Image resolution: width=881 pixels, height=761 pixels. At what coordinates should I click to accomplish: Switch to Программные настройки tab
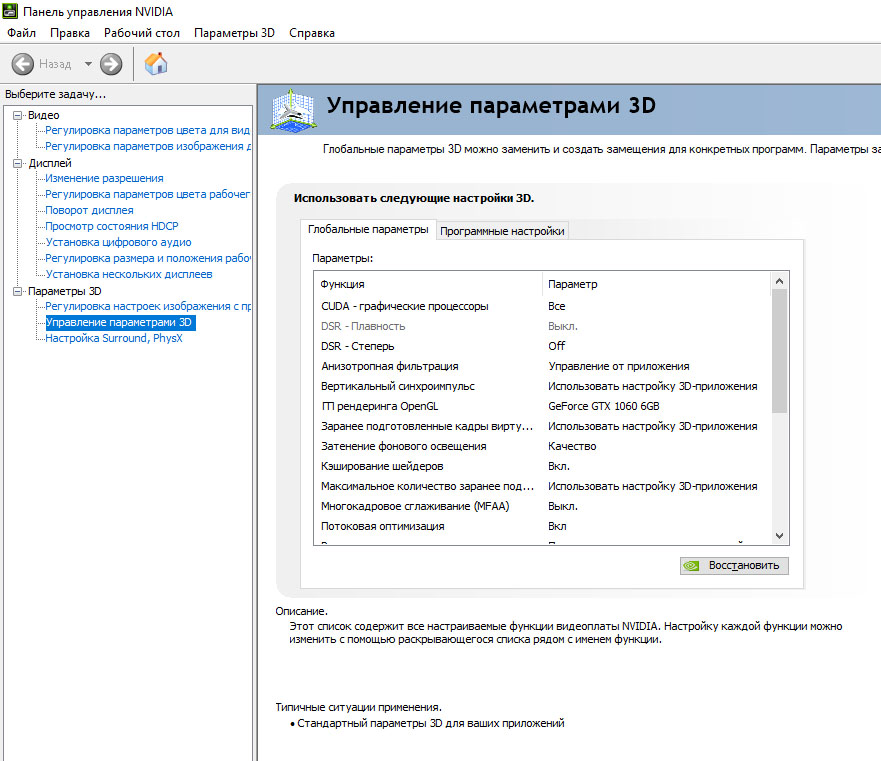click(502, 231)
